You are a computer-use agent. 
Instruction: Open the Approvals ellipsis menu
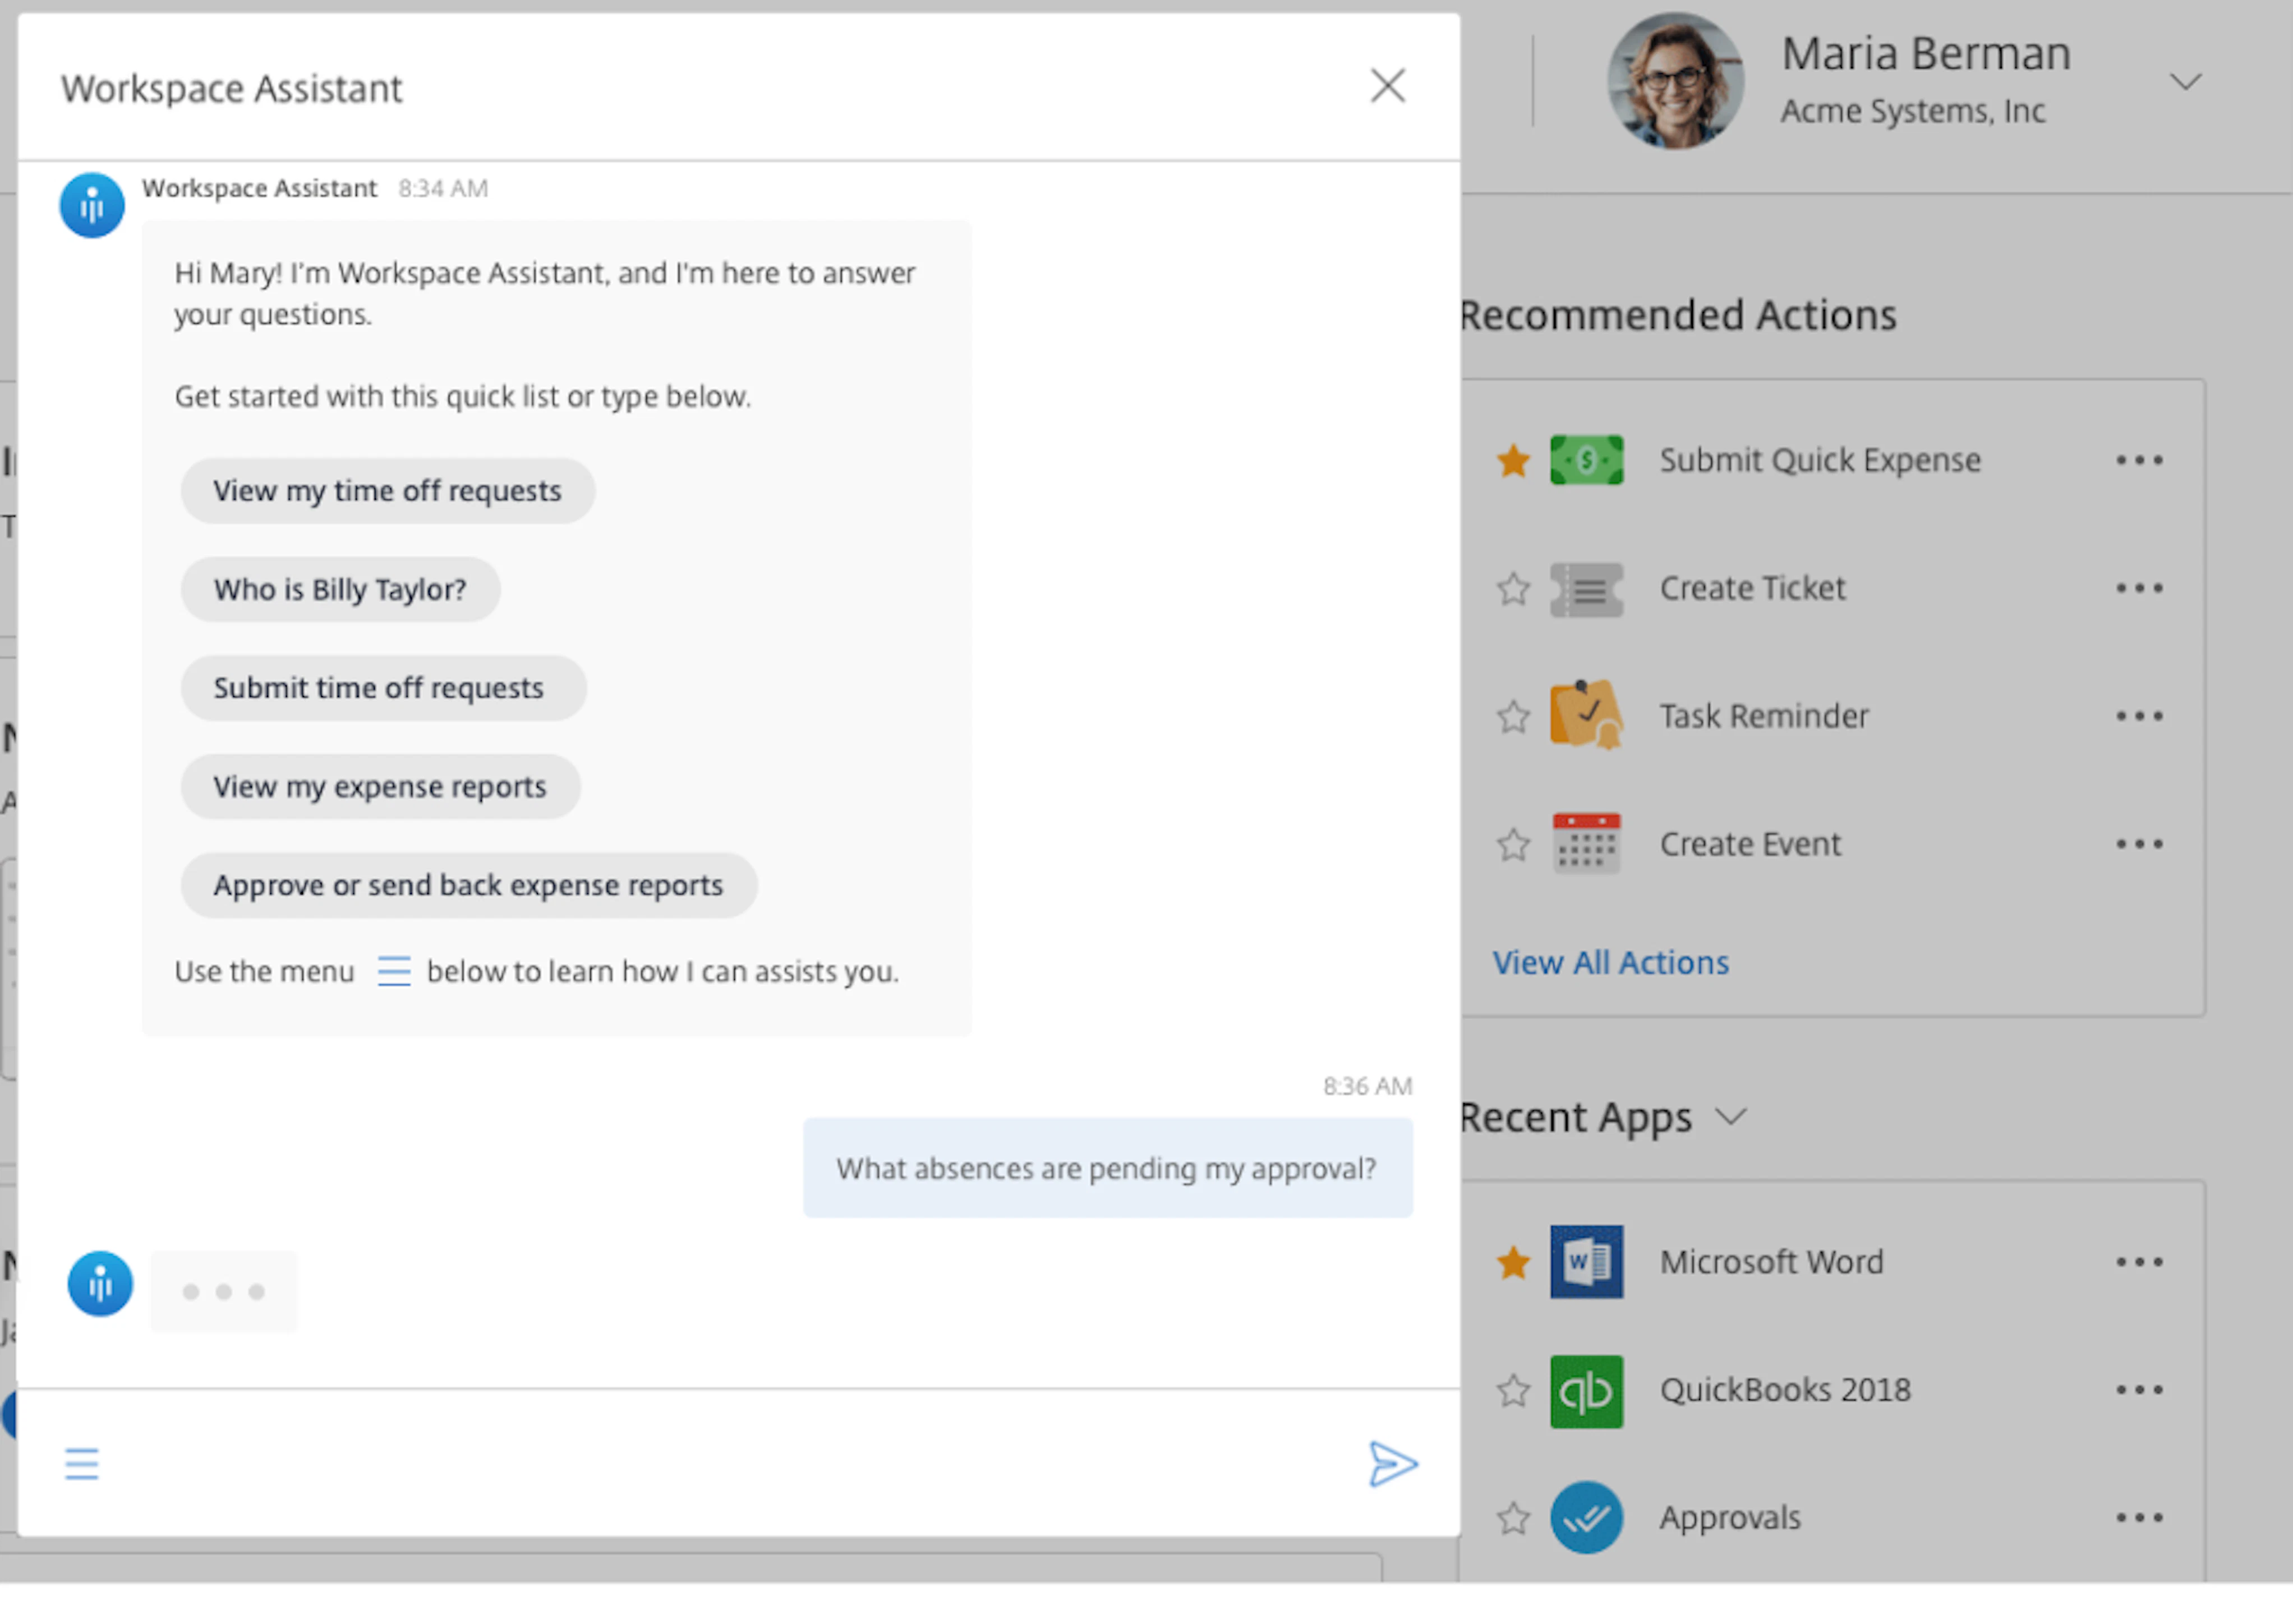(x=2141, y=1516)
